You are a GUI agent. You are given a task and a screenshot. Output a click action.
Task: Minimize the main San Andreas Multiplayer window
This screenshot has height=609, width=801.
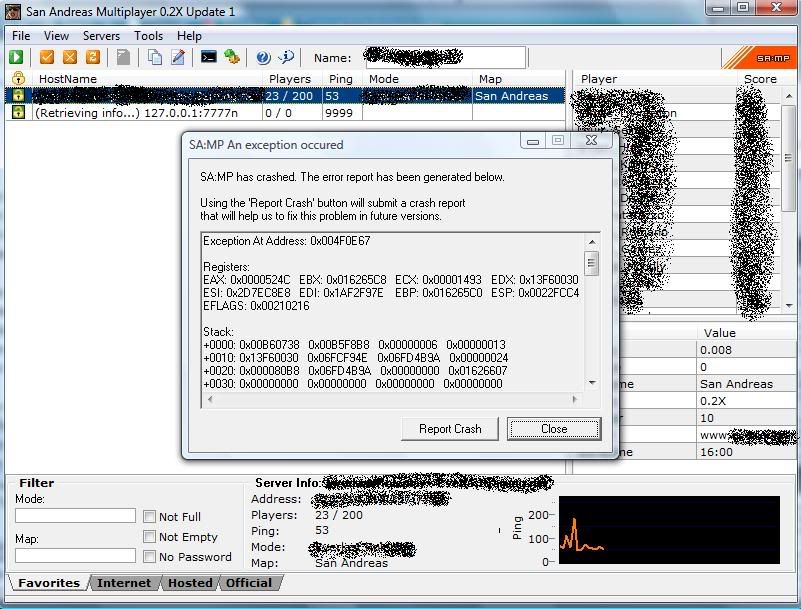pyautogui.click(x=718, y=8)
